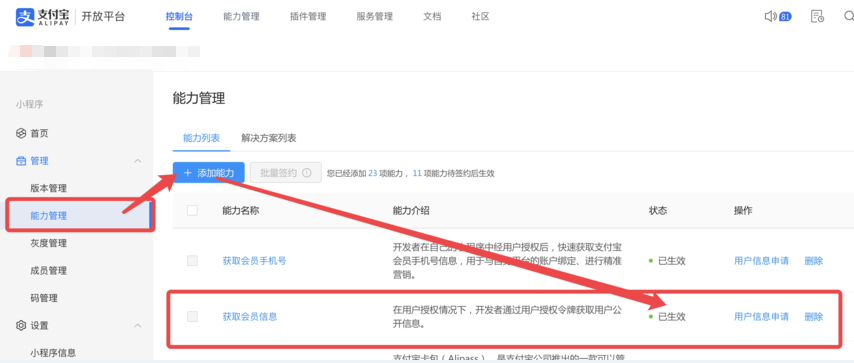This screenshot has height=363, width=854.
Task: Click the 能力名称 column header
Action: click(241, 210)
